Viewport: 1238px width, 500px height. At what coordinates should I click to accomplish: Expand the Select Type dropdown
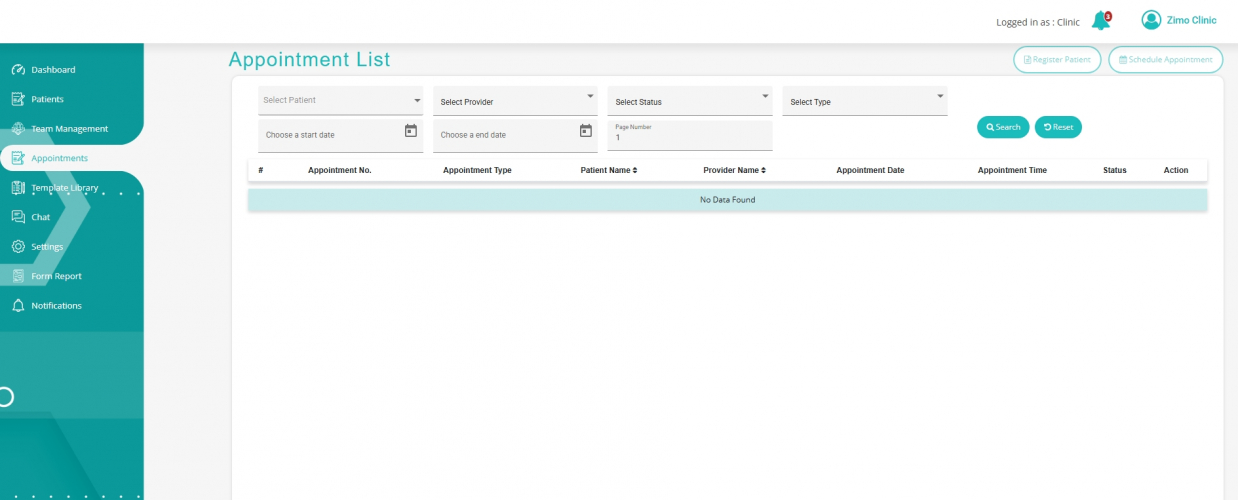click(865, 101)
